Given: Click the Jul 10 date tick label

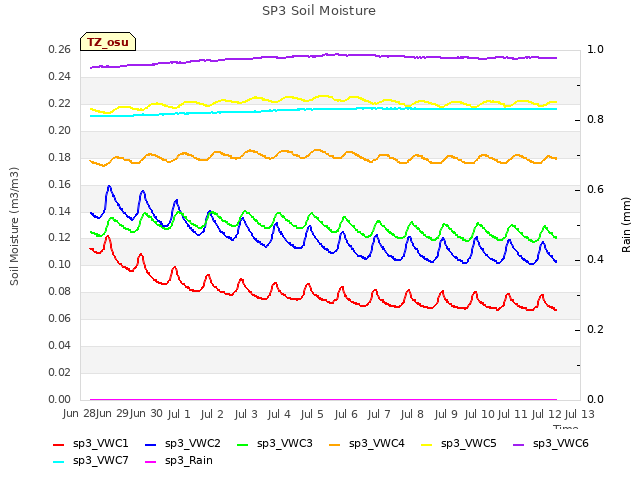Looking at the screenshot, I should tap(480, 414).
